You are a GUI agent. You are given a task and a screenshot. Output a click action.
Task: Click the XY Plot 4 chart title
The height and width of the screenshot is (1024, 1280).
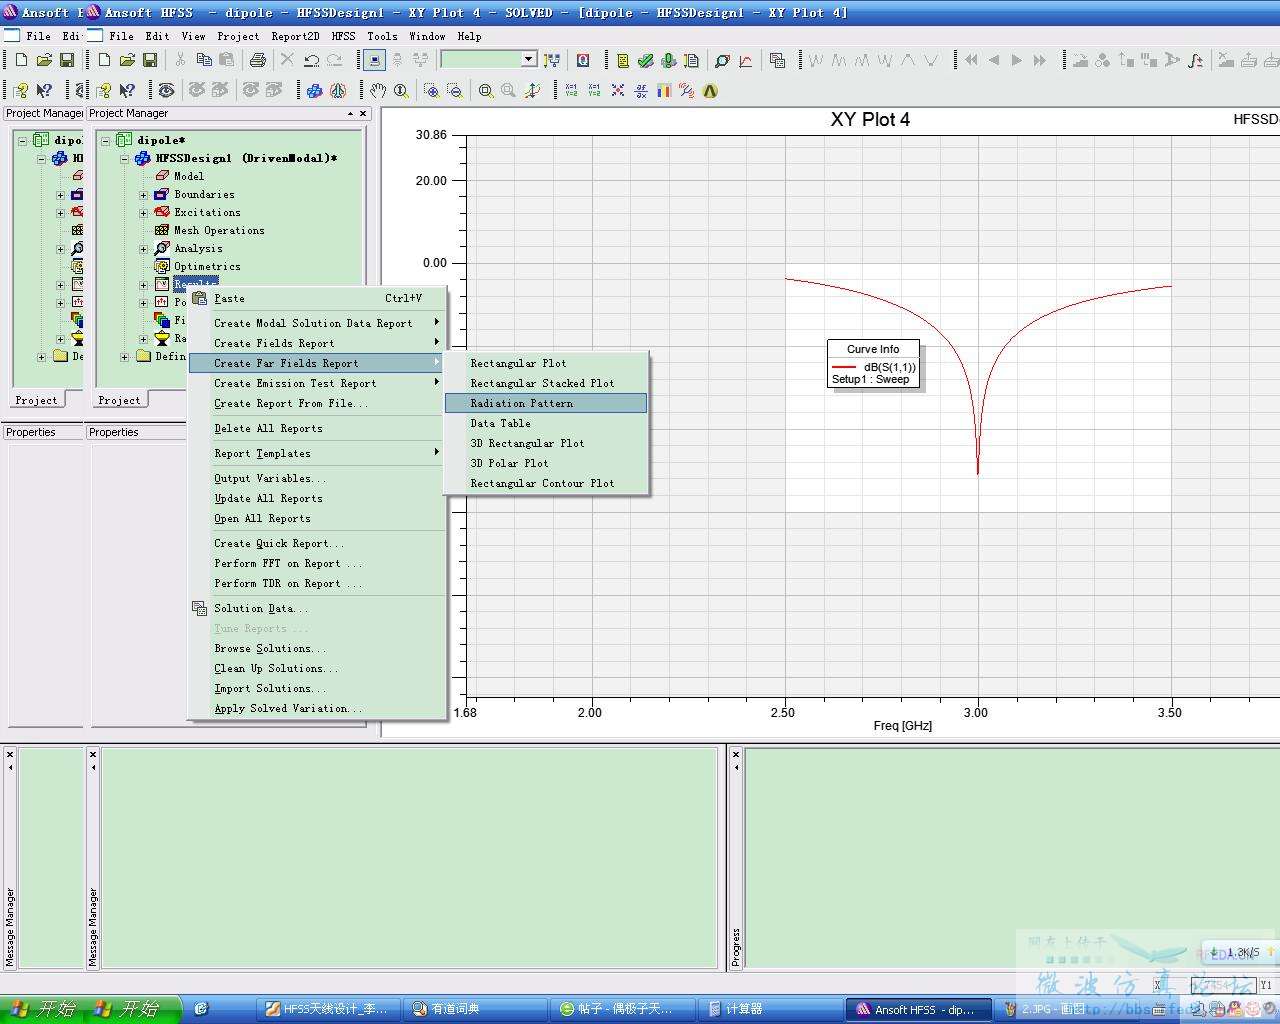(x=870, y=120)
